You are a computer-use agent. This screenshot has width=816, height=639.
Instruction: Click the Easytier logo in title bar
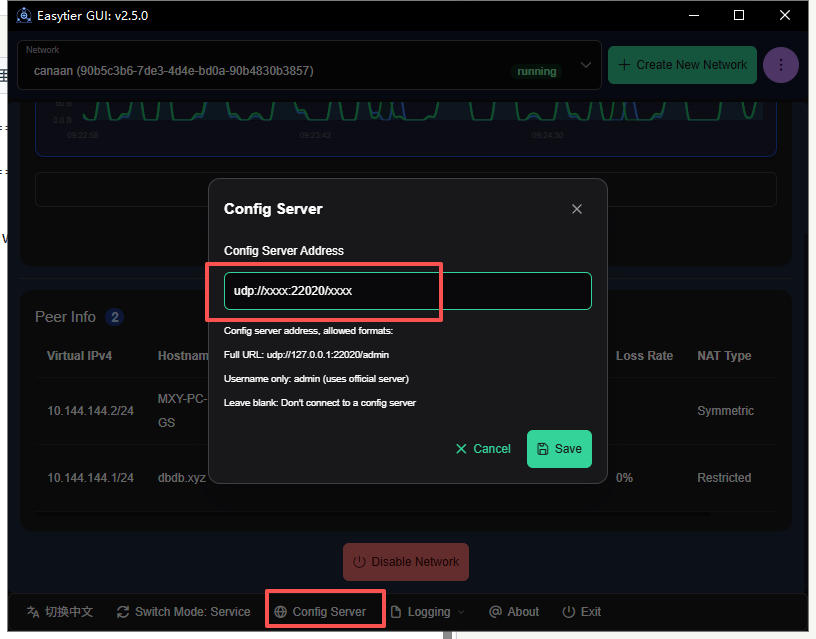click(24, 15)
